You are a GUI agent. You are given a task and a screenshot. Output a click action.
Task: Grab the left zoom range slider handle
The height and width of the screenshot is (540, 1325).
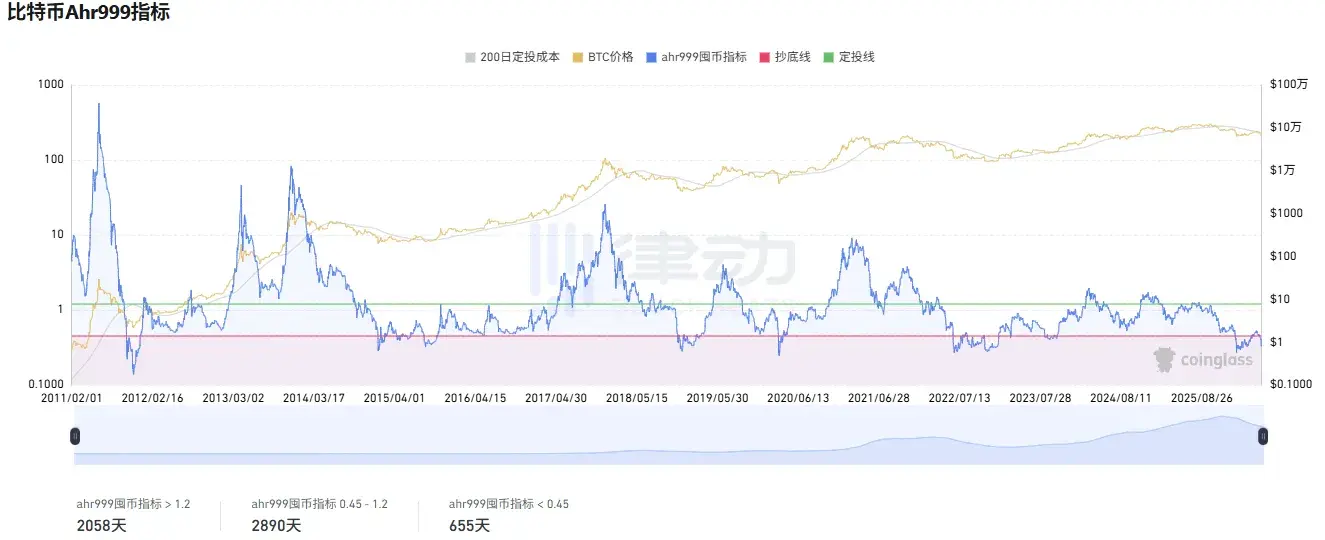[74, 436]
